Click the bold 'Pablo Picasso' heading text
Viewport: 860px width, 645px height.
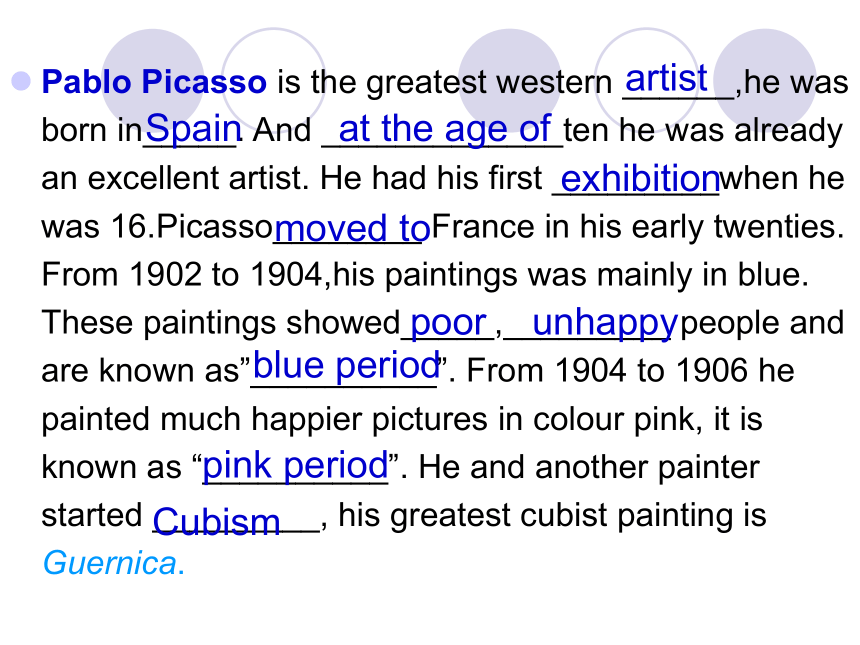click(154, 82)
